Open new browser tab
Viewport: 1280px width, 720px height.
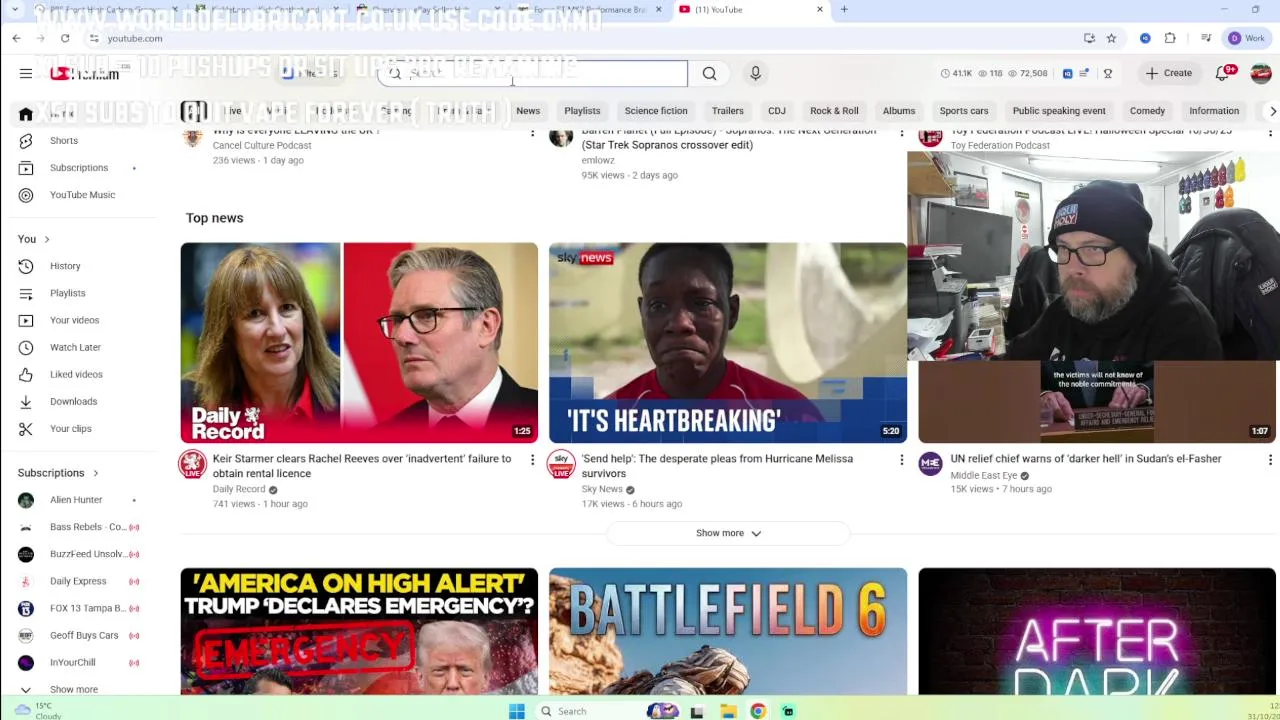(844, 9)
